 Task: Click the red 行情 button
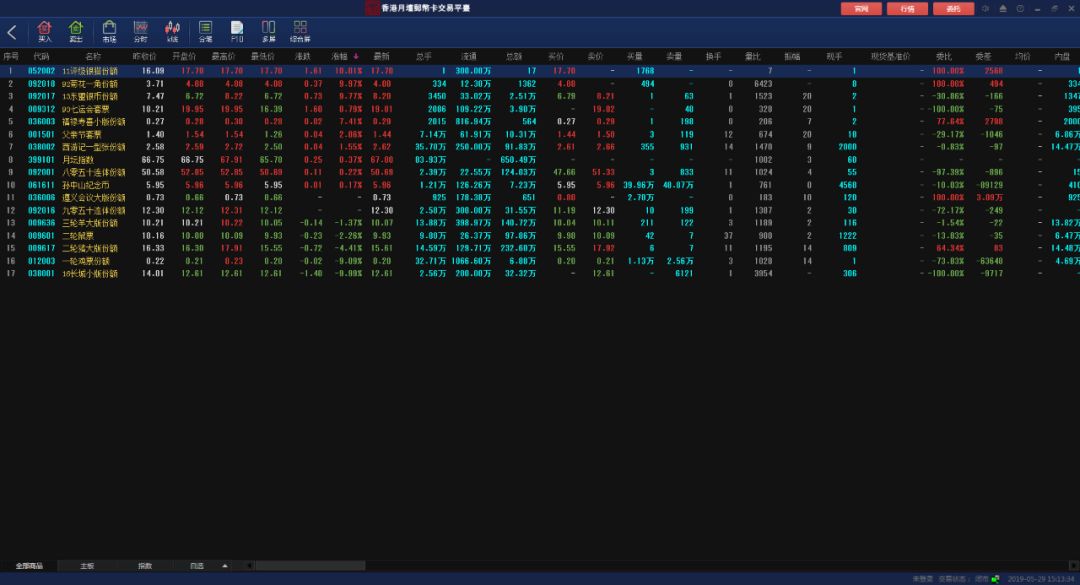[907, 9]
